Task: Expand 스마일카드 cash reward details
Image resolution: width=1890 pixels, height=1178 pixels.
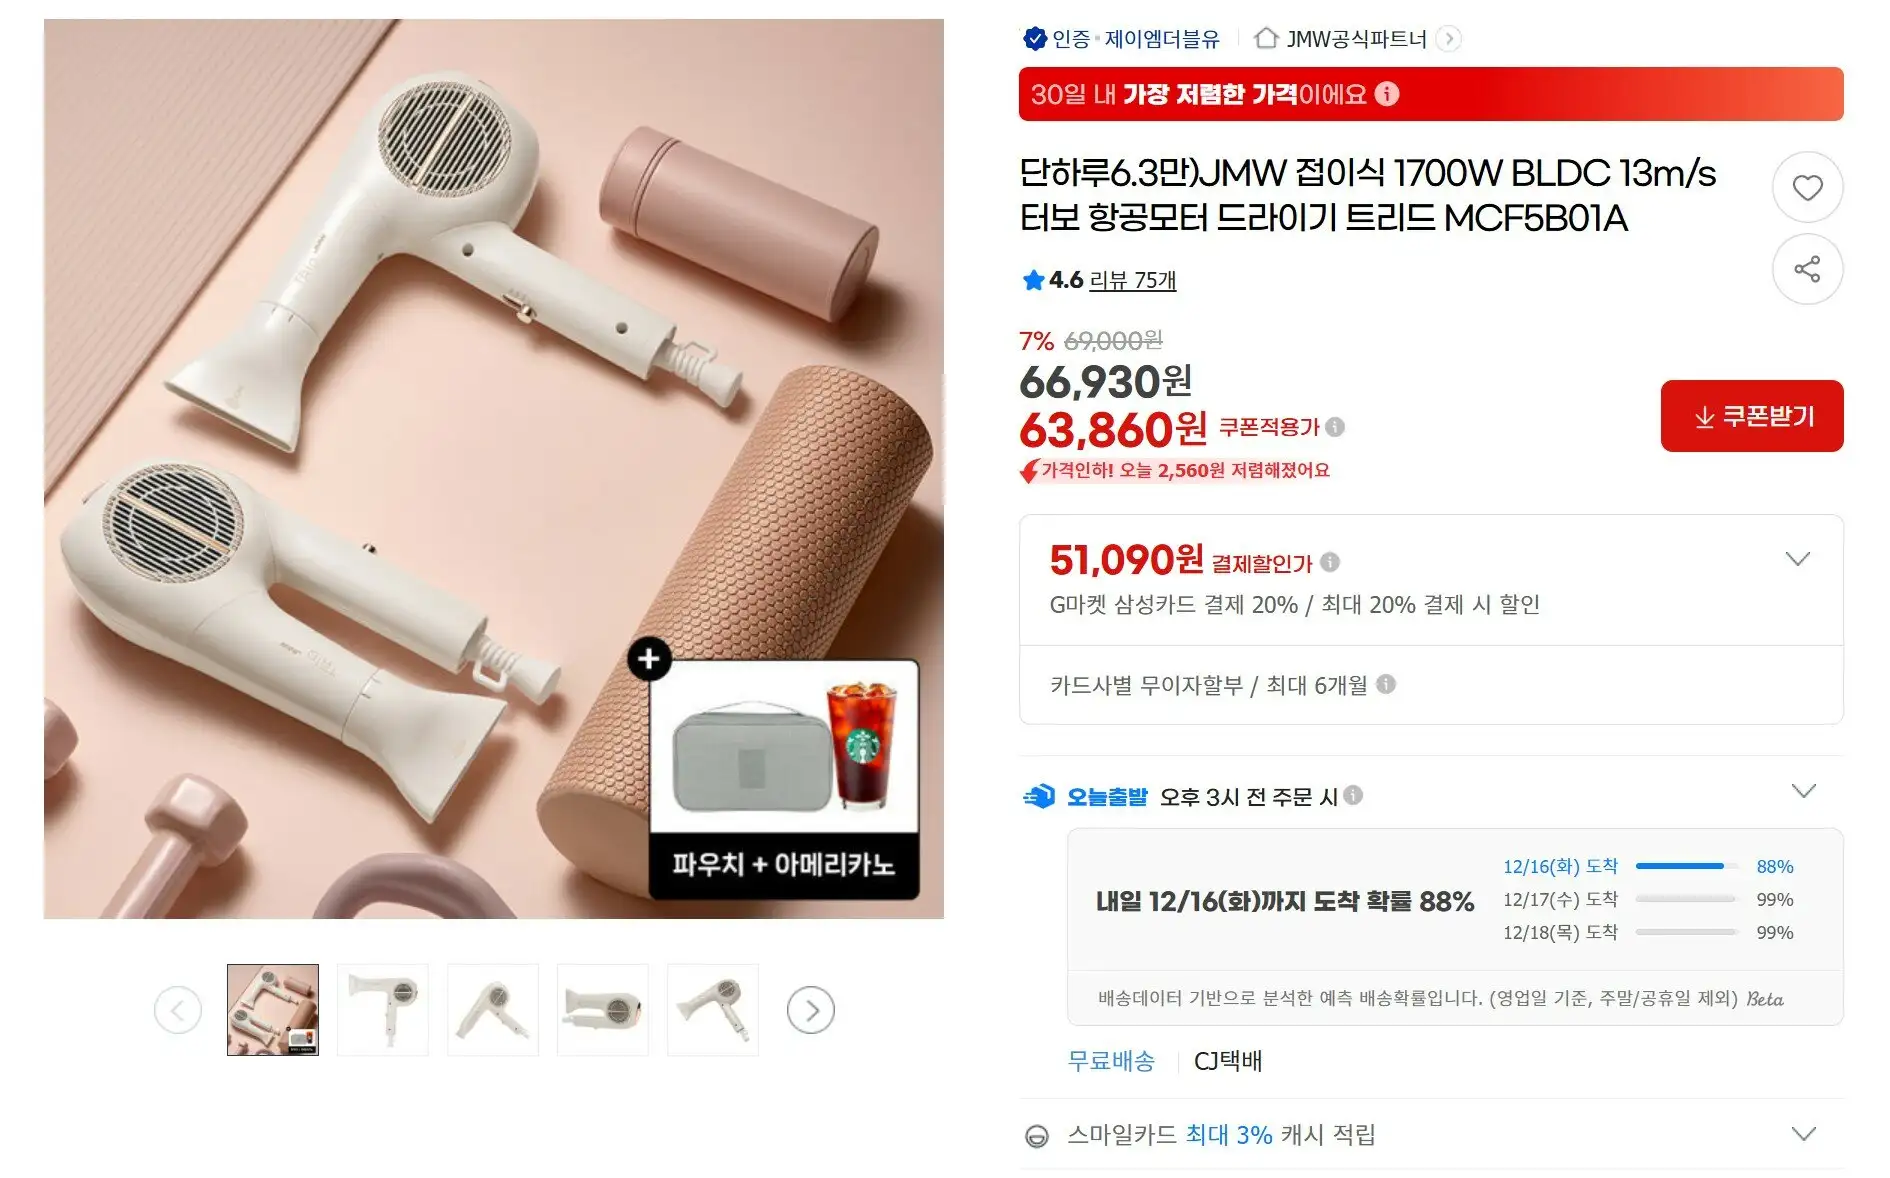Action: (1803, 1134)
